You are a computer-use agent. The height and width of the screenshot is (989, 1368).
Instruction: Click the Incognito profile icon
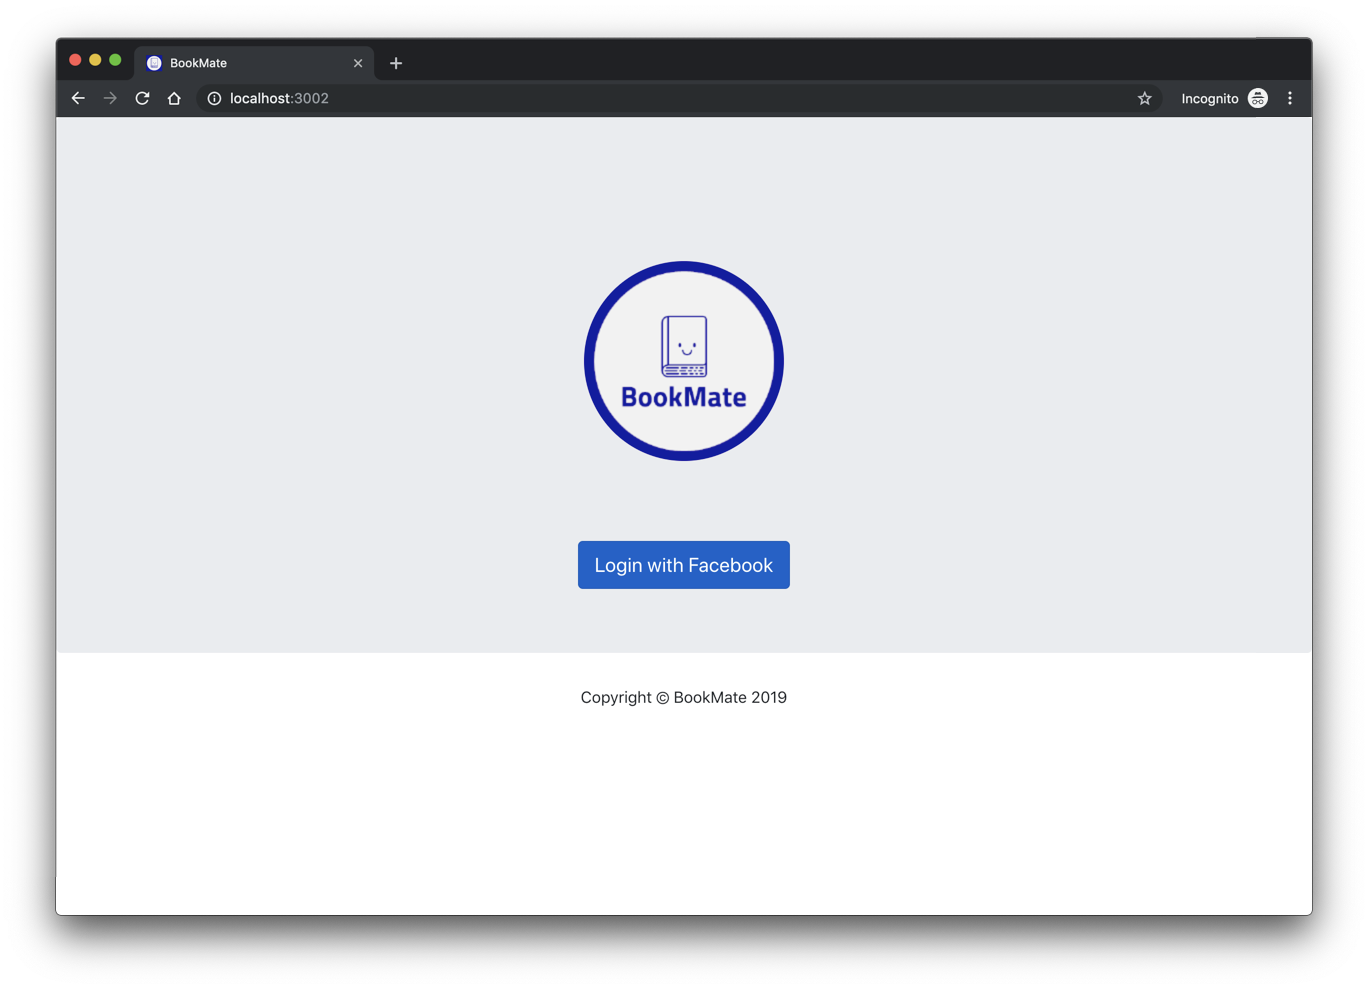point(1258,98)
